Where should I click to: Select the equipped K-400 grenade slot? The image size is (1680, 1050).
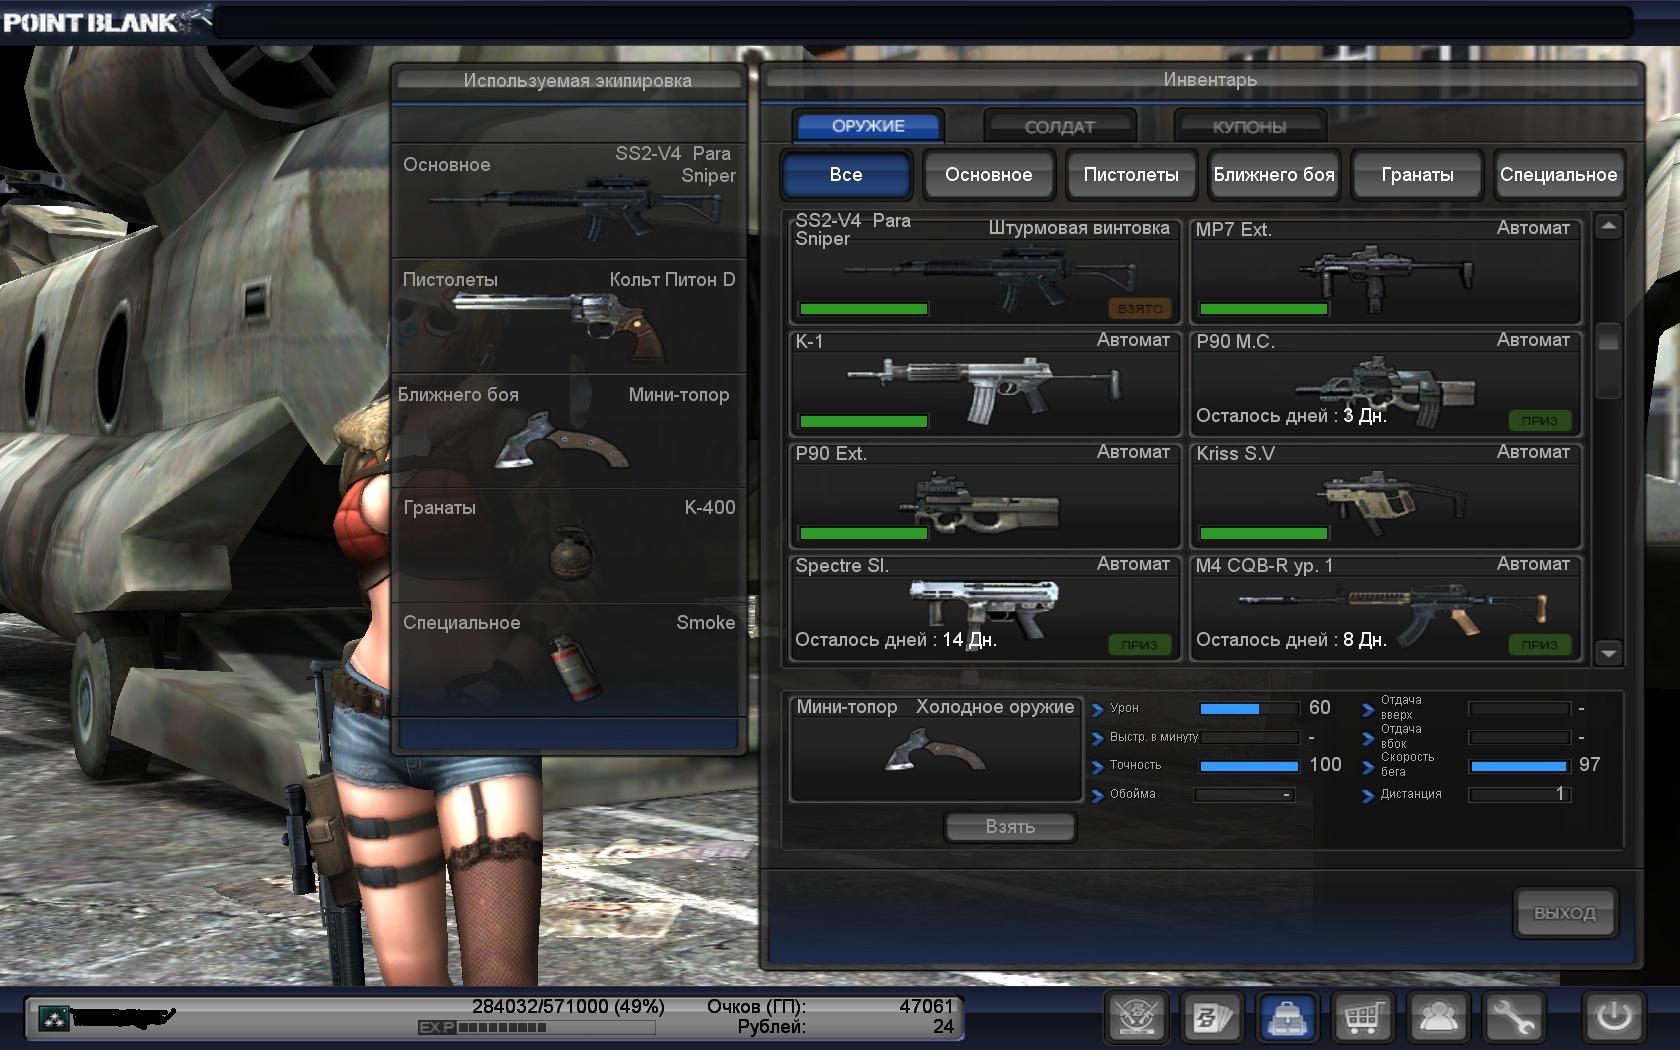(569, 545)
